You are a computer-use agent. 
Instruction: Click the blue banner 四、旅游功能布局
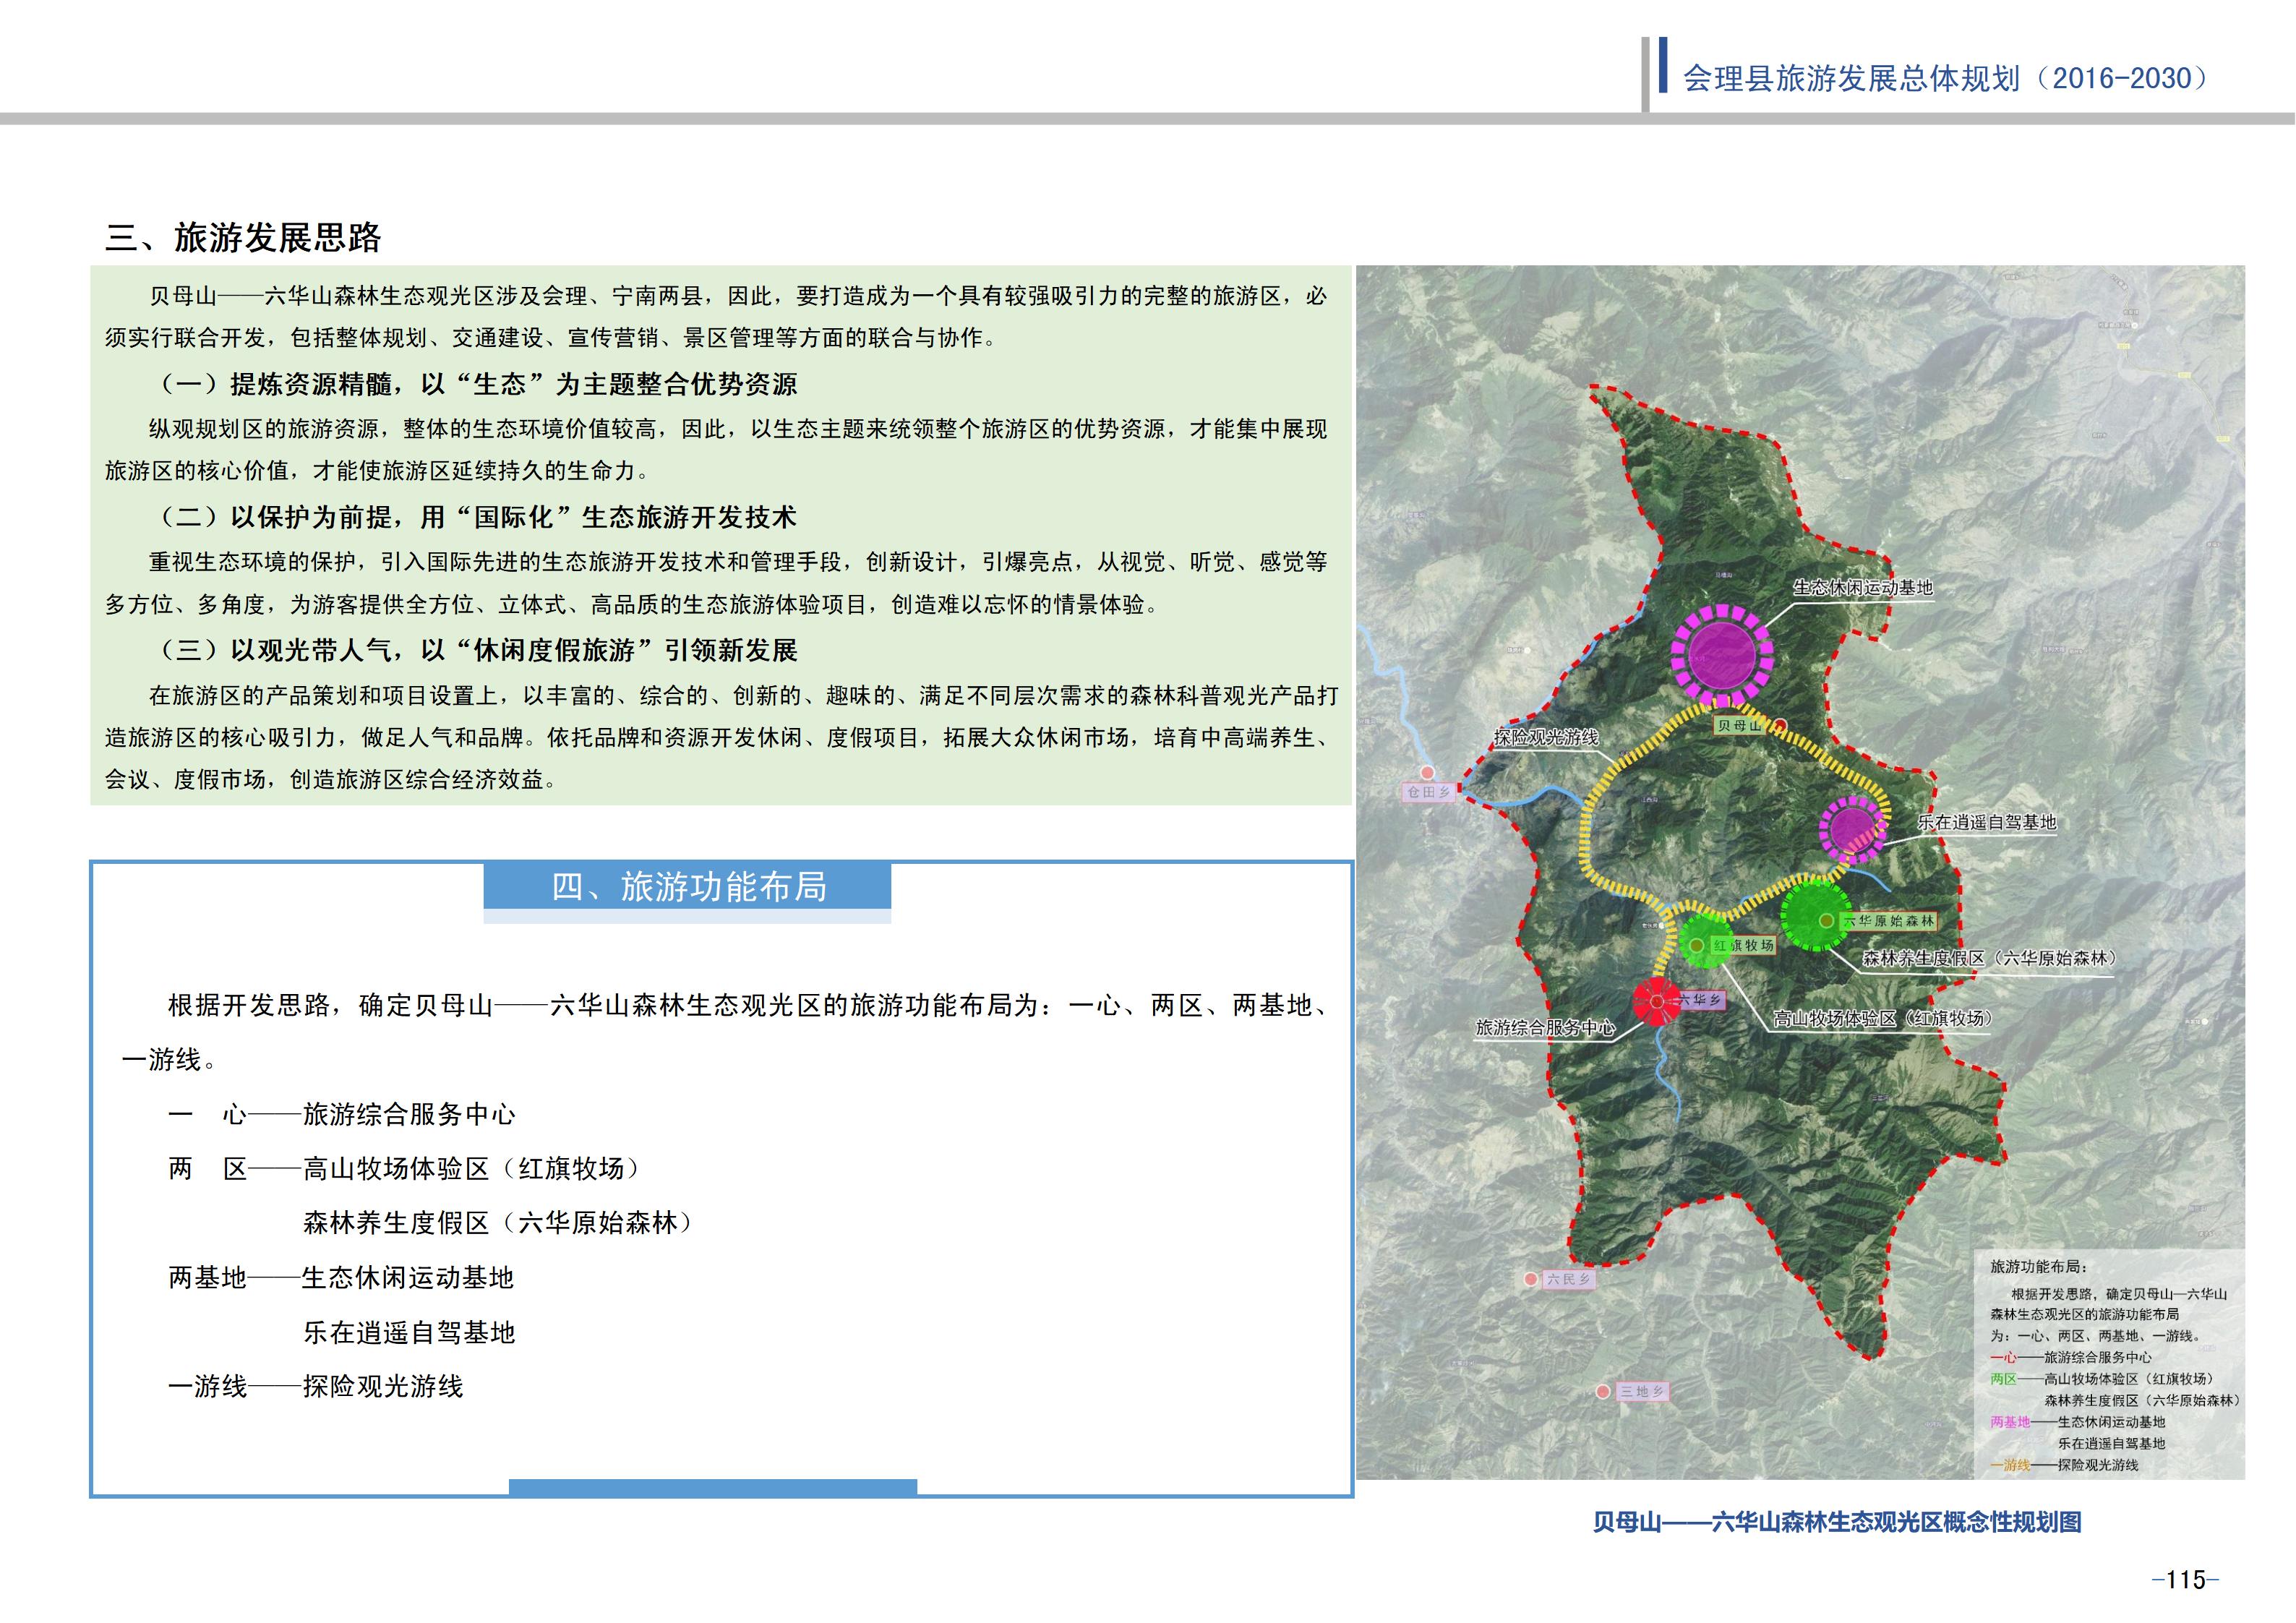click(x=688, y=887)
